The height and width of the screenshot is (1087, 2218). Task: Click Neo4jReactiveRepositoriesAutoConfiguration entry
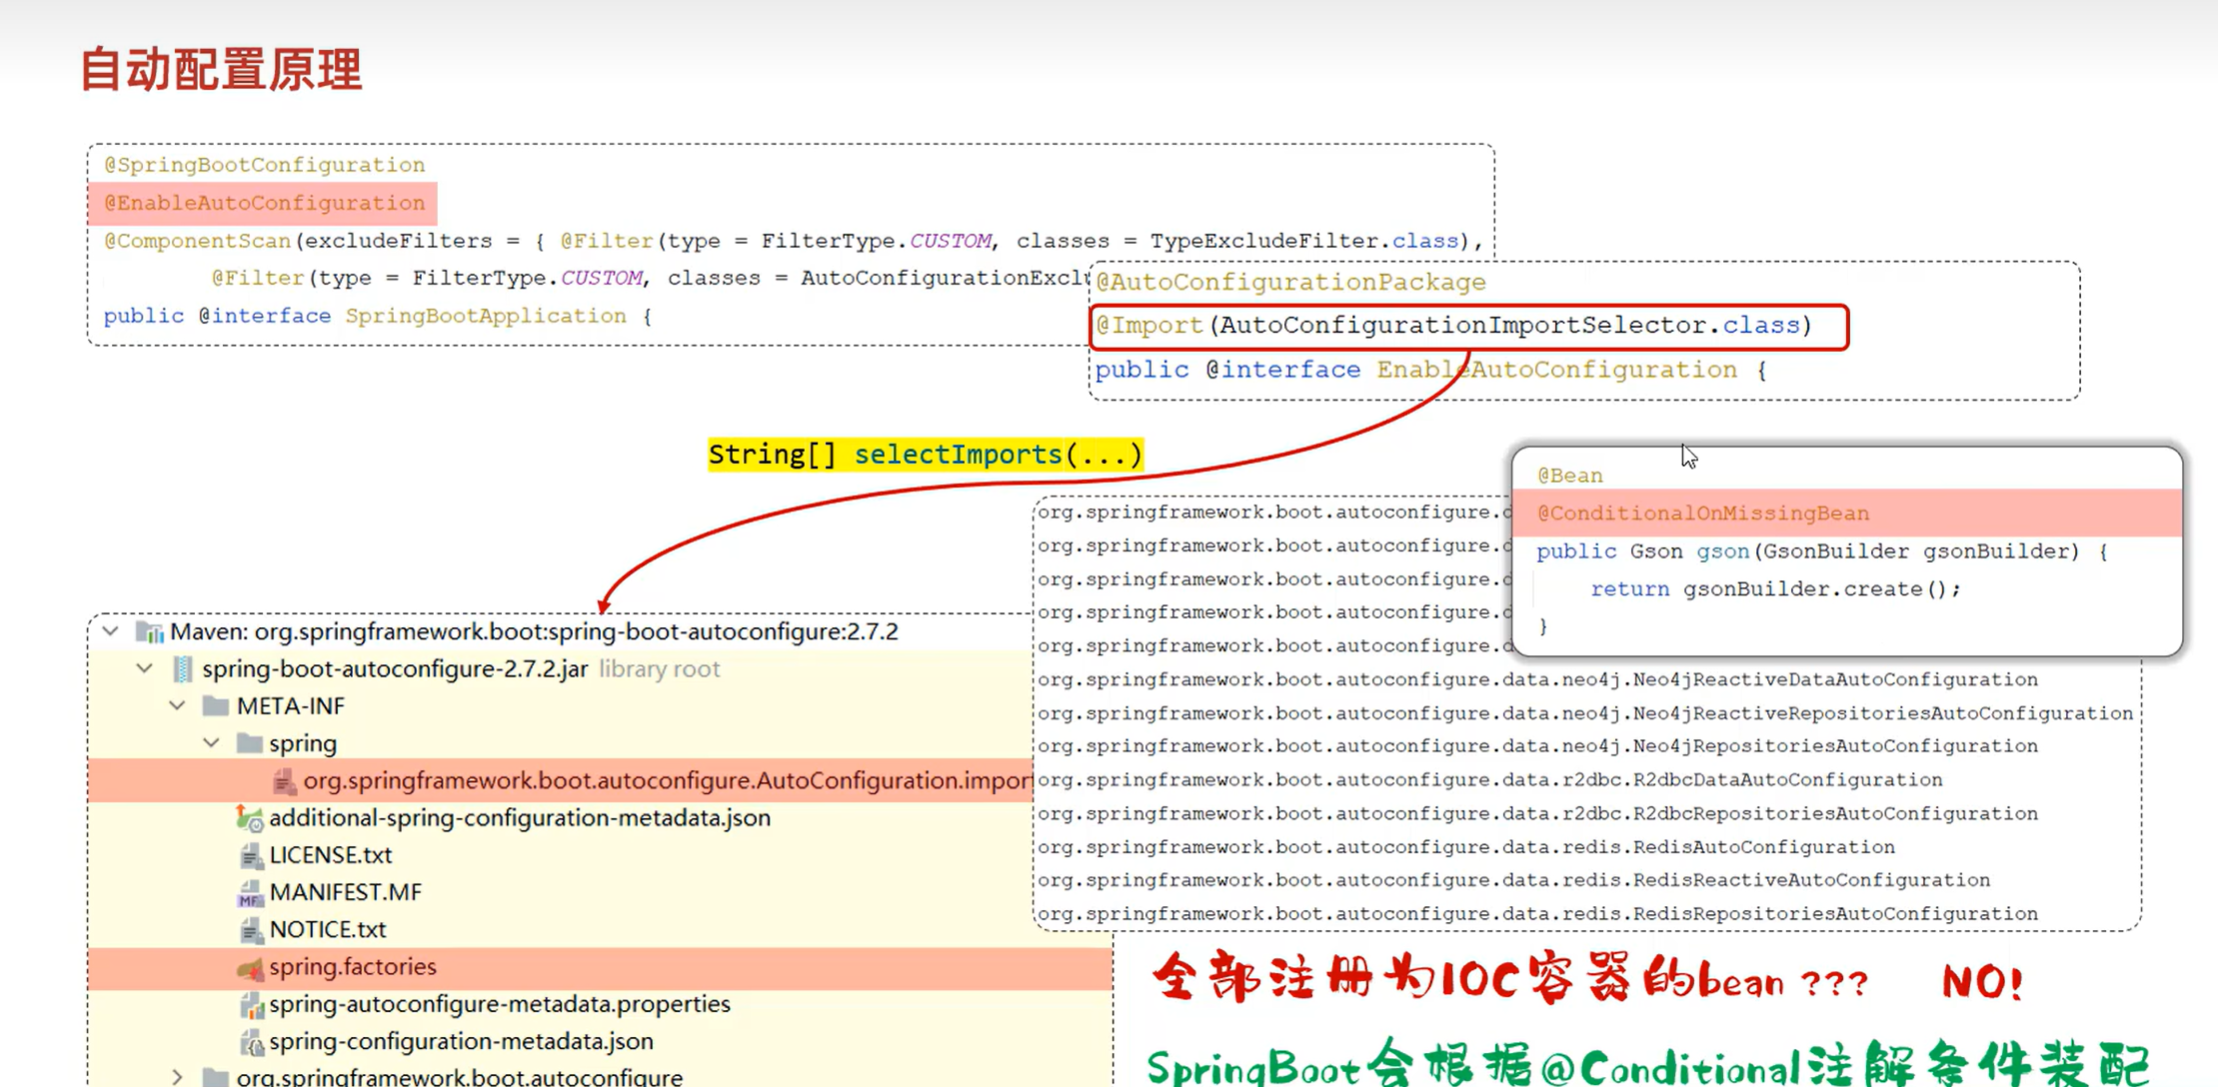1585,713
